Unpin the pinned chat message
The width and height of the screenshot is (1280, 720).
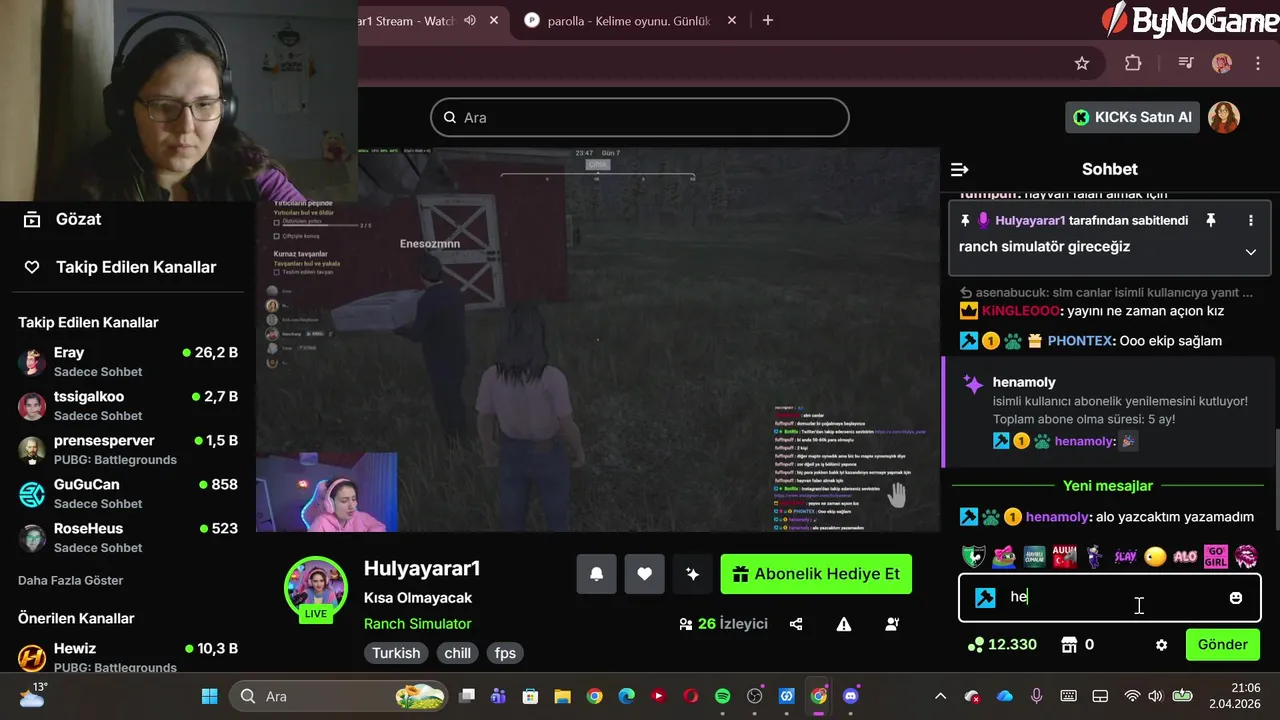1210,220
